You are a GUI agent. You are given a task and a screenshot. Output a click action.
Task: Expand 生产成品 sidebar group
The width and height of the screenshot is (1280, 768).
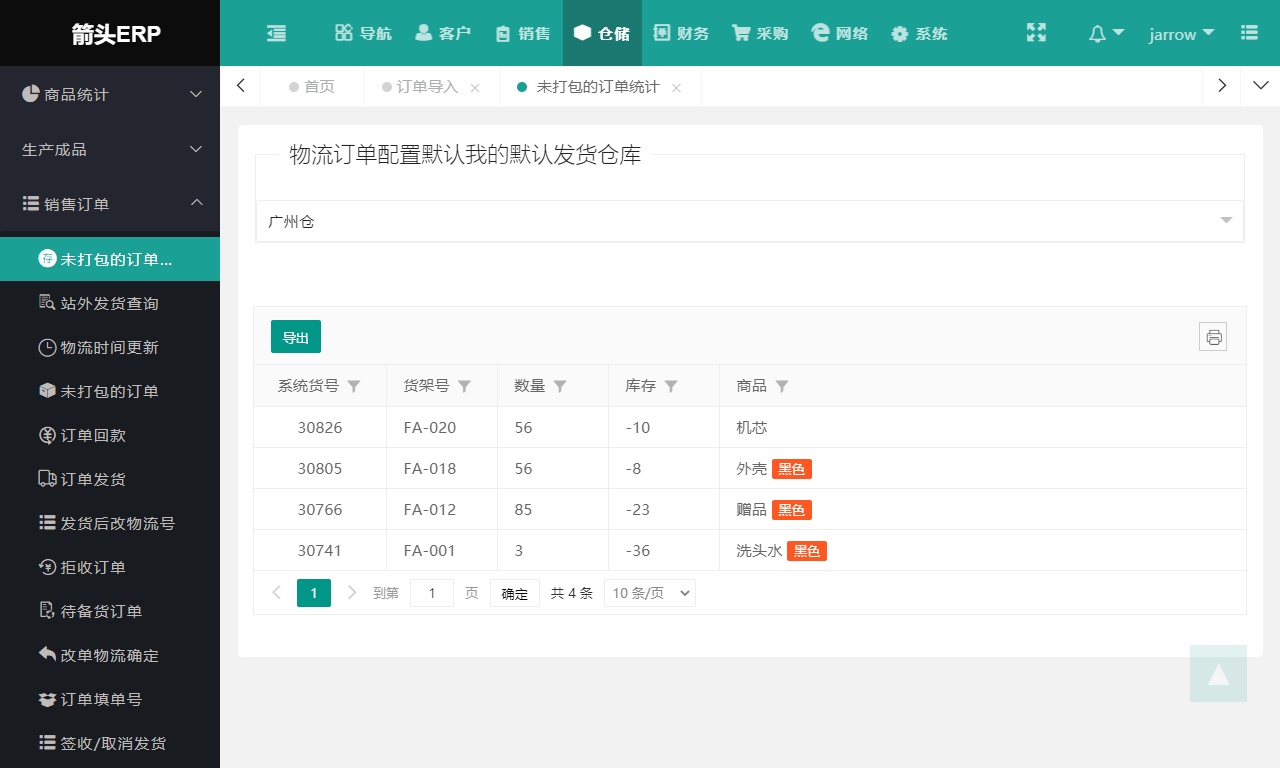pos(110,149)
